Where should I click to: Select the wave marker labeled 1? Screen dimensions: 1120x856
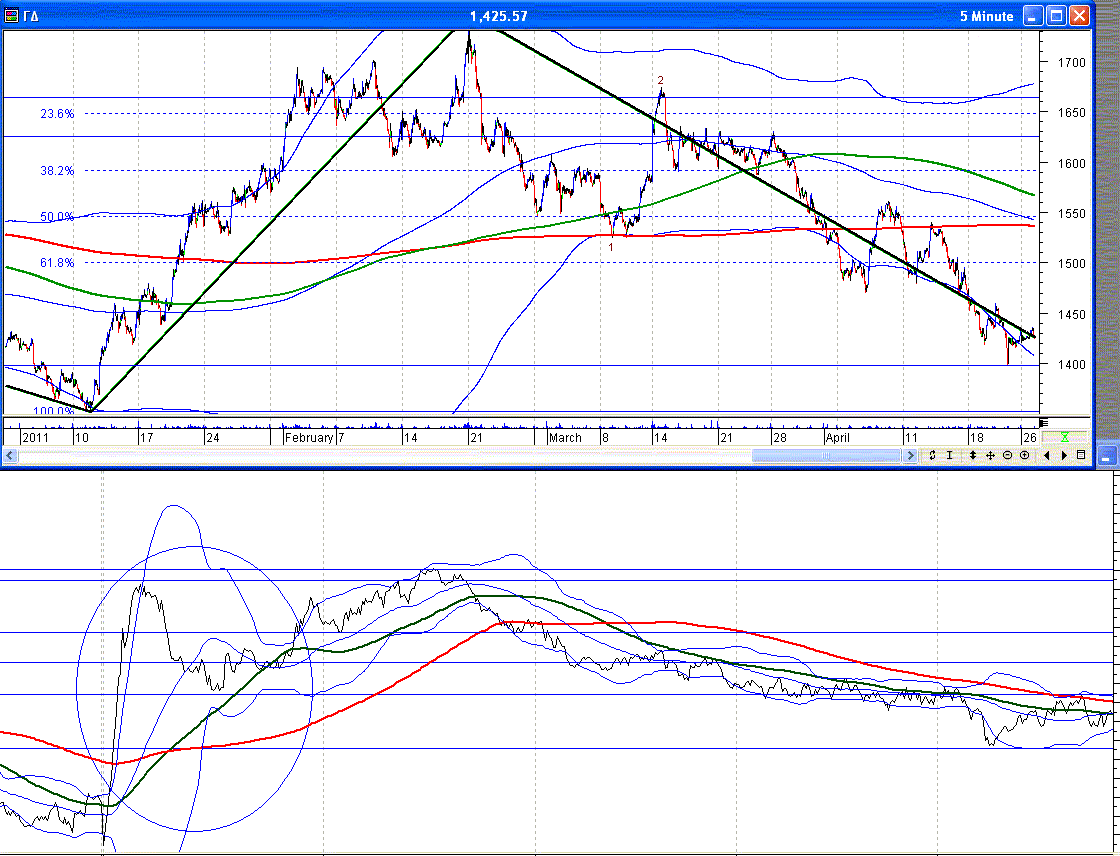pos(611,246)
